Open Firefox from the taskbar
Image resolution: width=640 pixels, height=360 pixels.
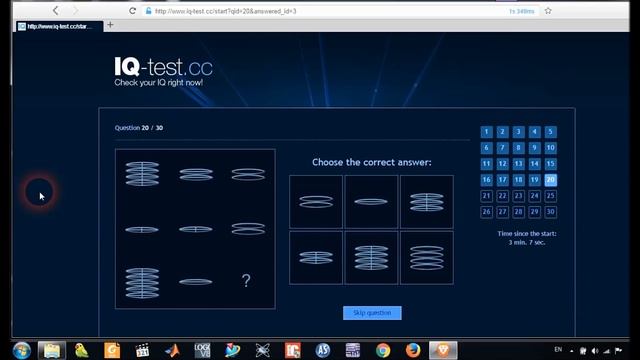(413, 350)
